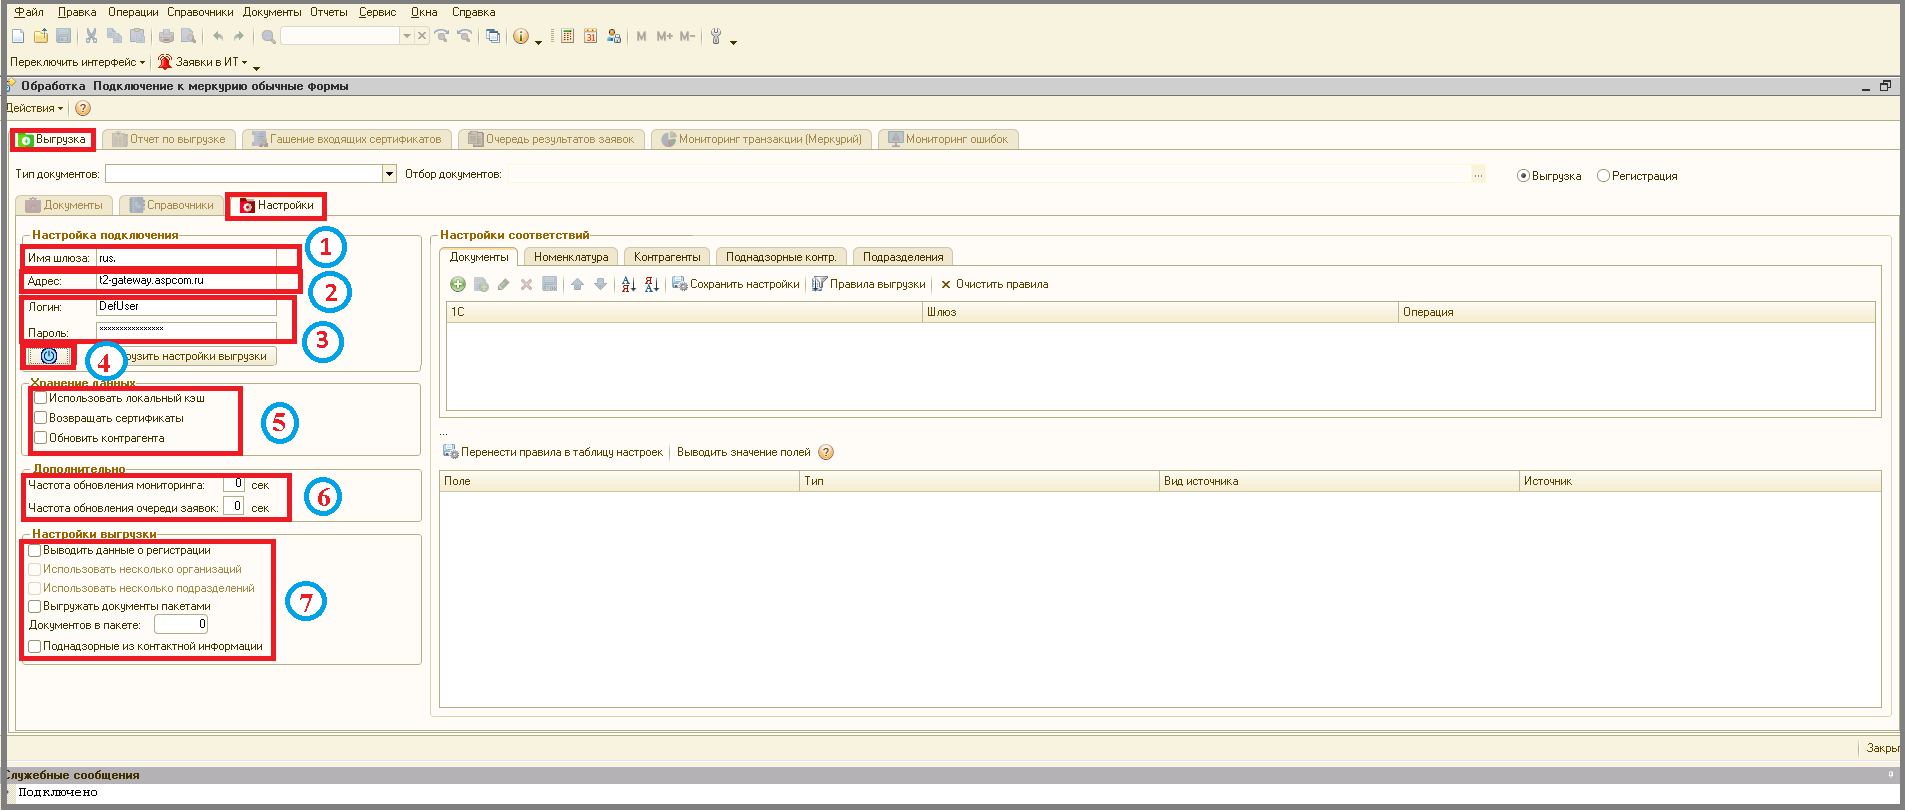Open Переключить интерфейс dropdown

(78, 62)
